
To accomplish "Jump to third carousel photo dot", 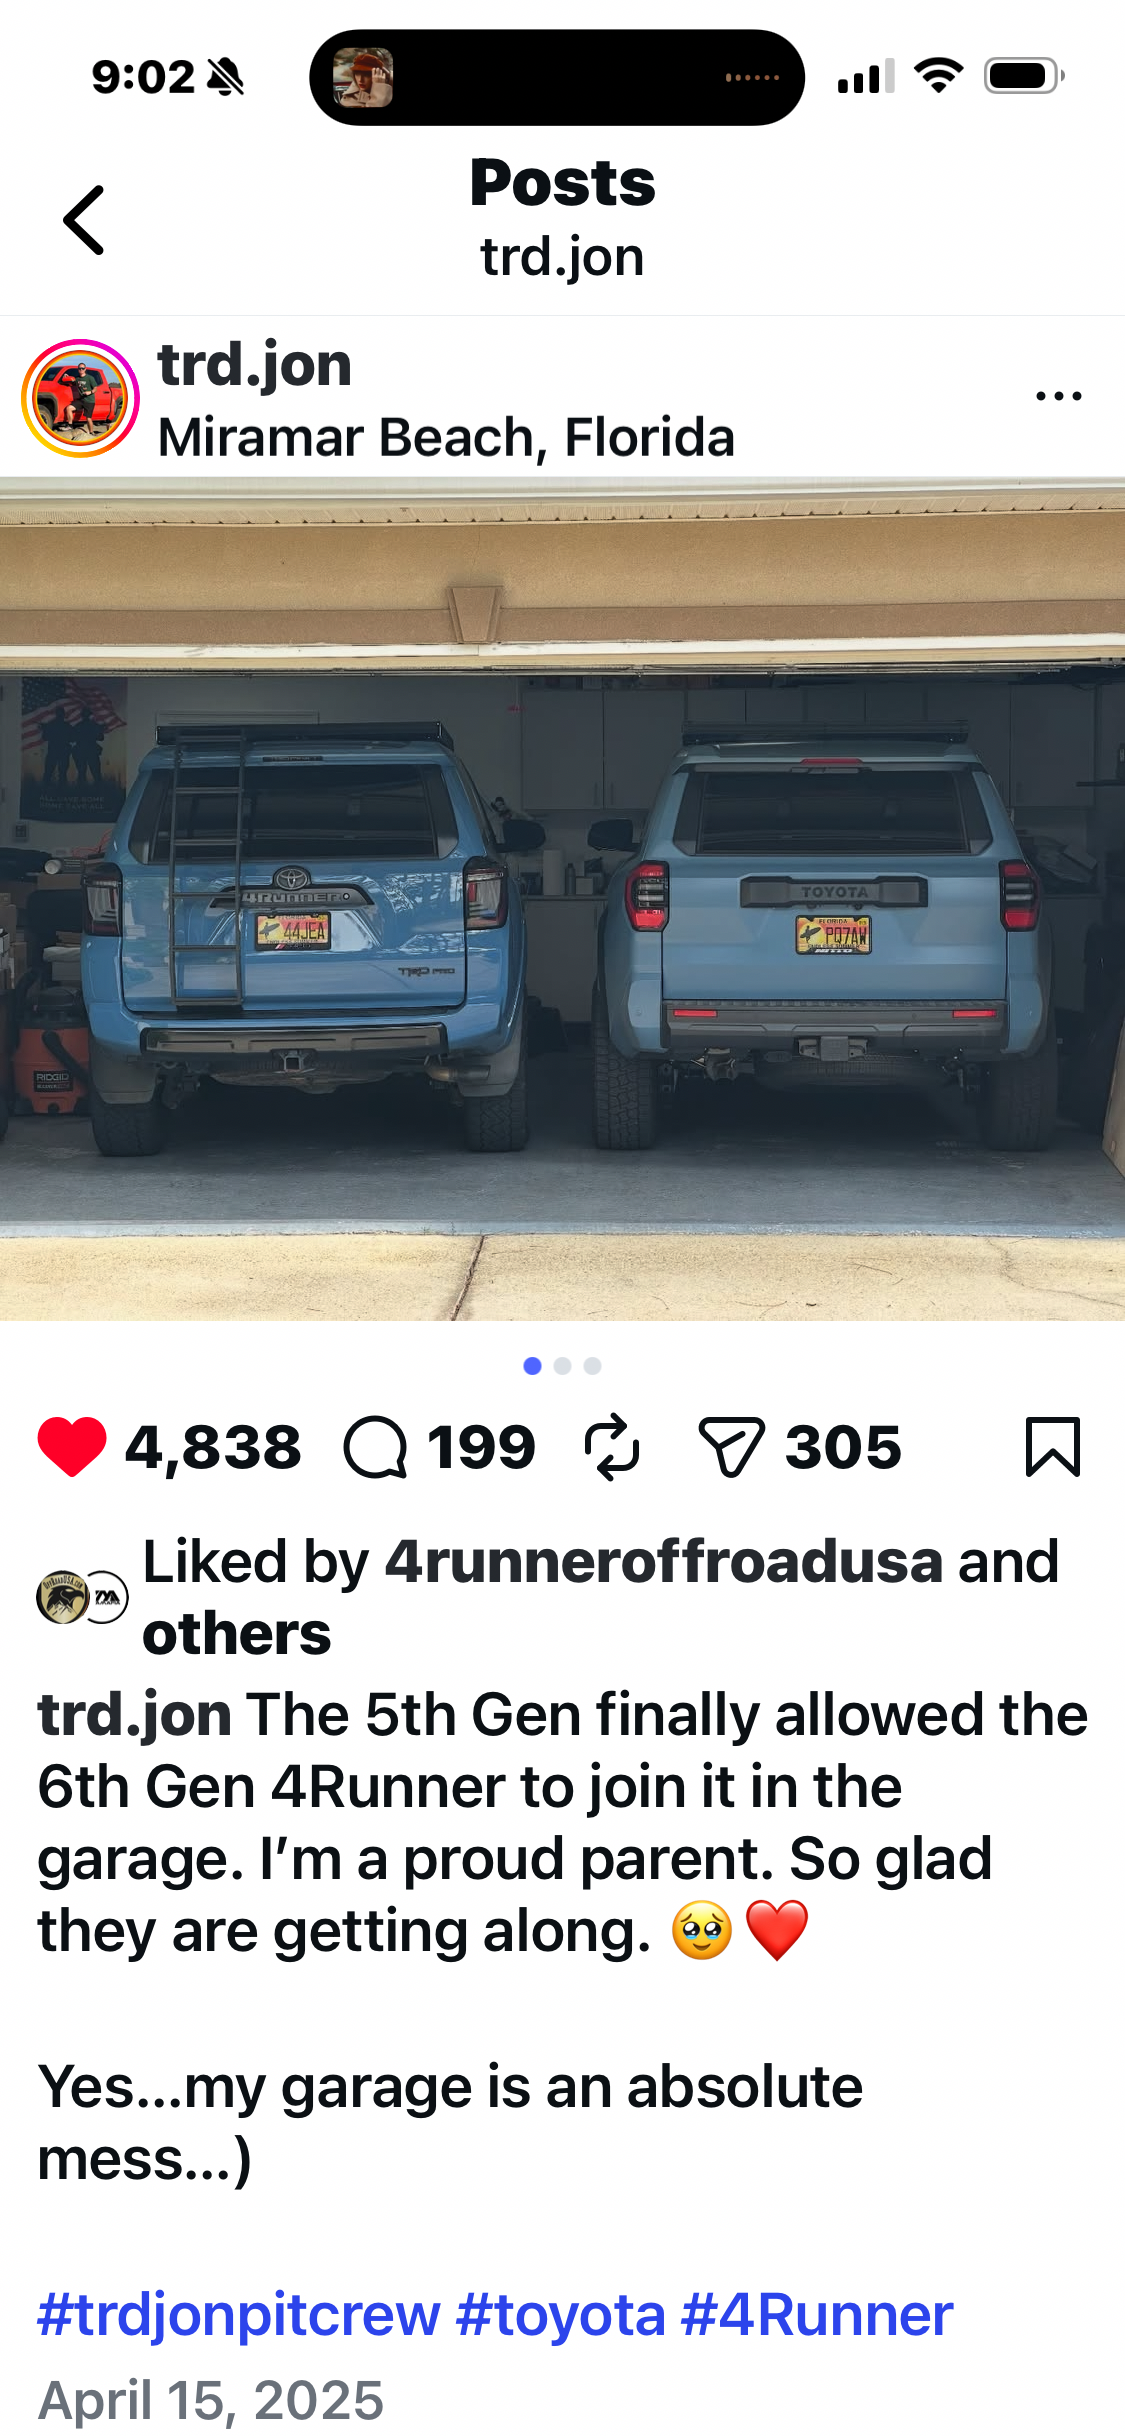I will point(592,1366).
